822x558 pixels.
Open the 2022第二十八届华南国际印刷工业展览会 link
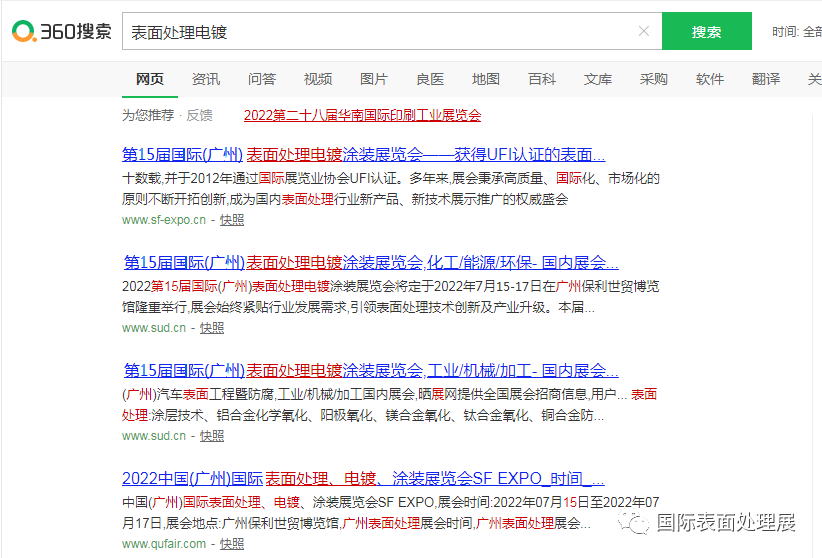362,115
